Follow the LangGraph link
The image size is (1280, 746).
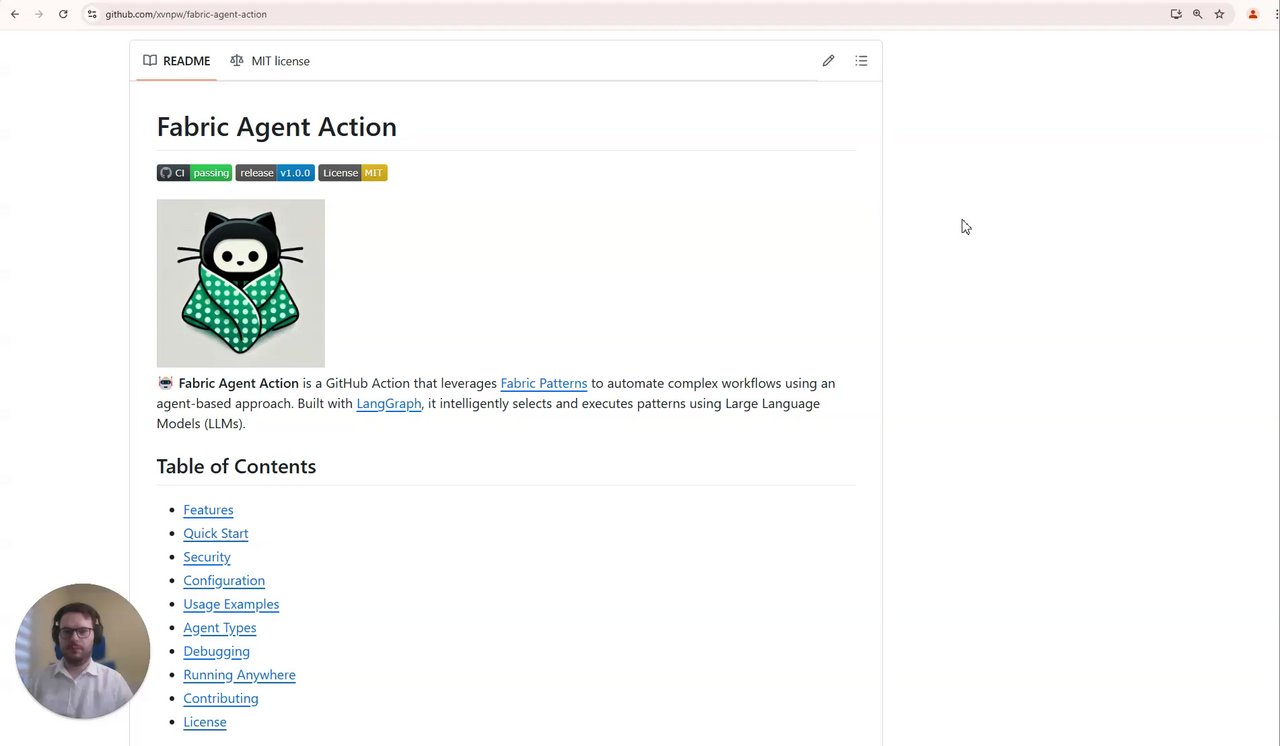389,403
